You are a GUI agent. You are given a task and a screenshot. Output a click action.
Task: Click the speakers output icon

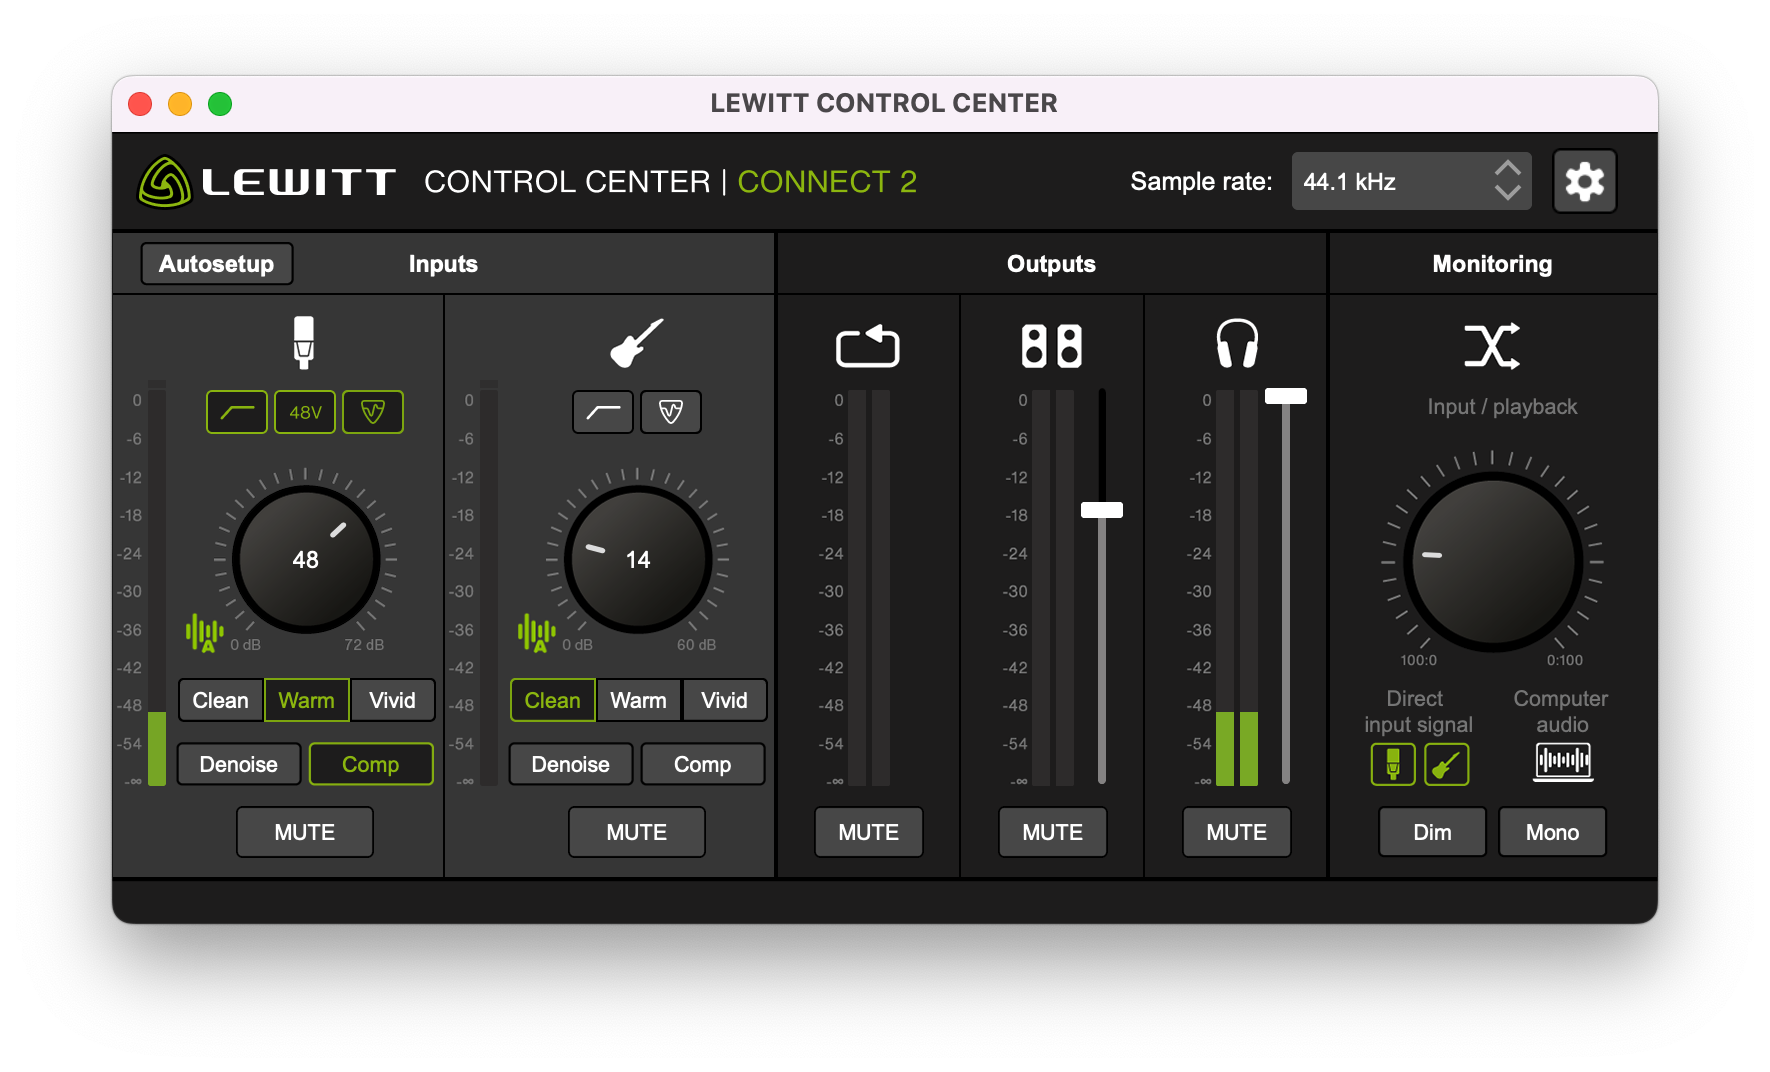click(1052, 346)
